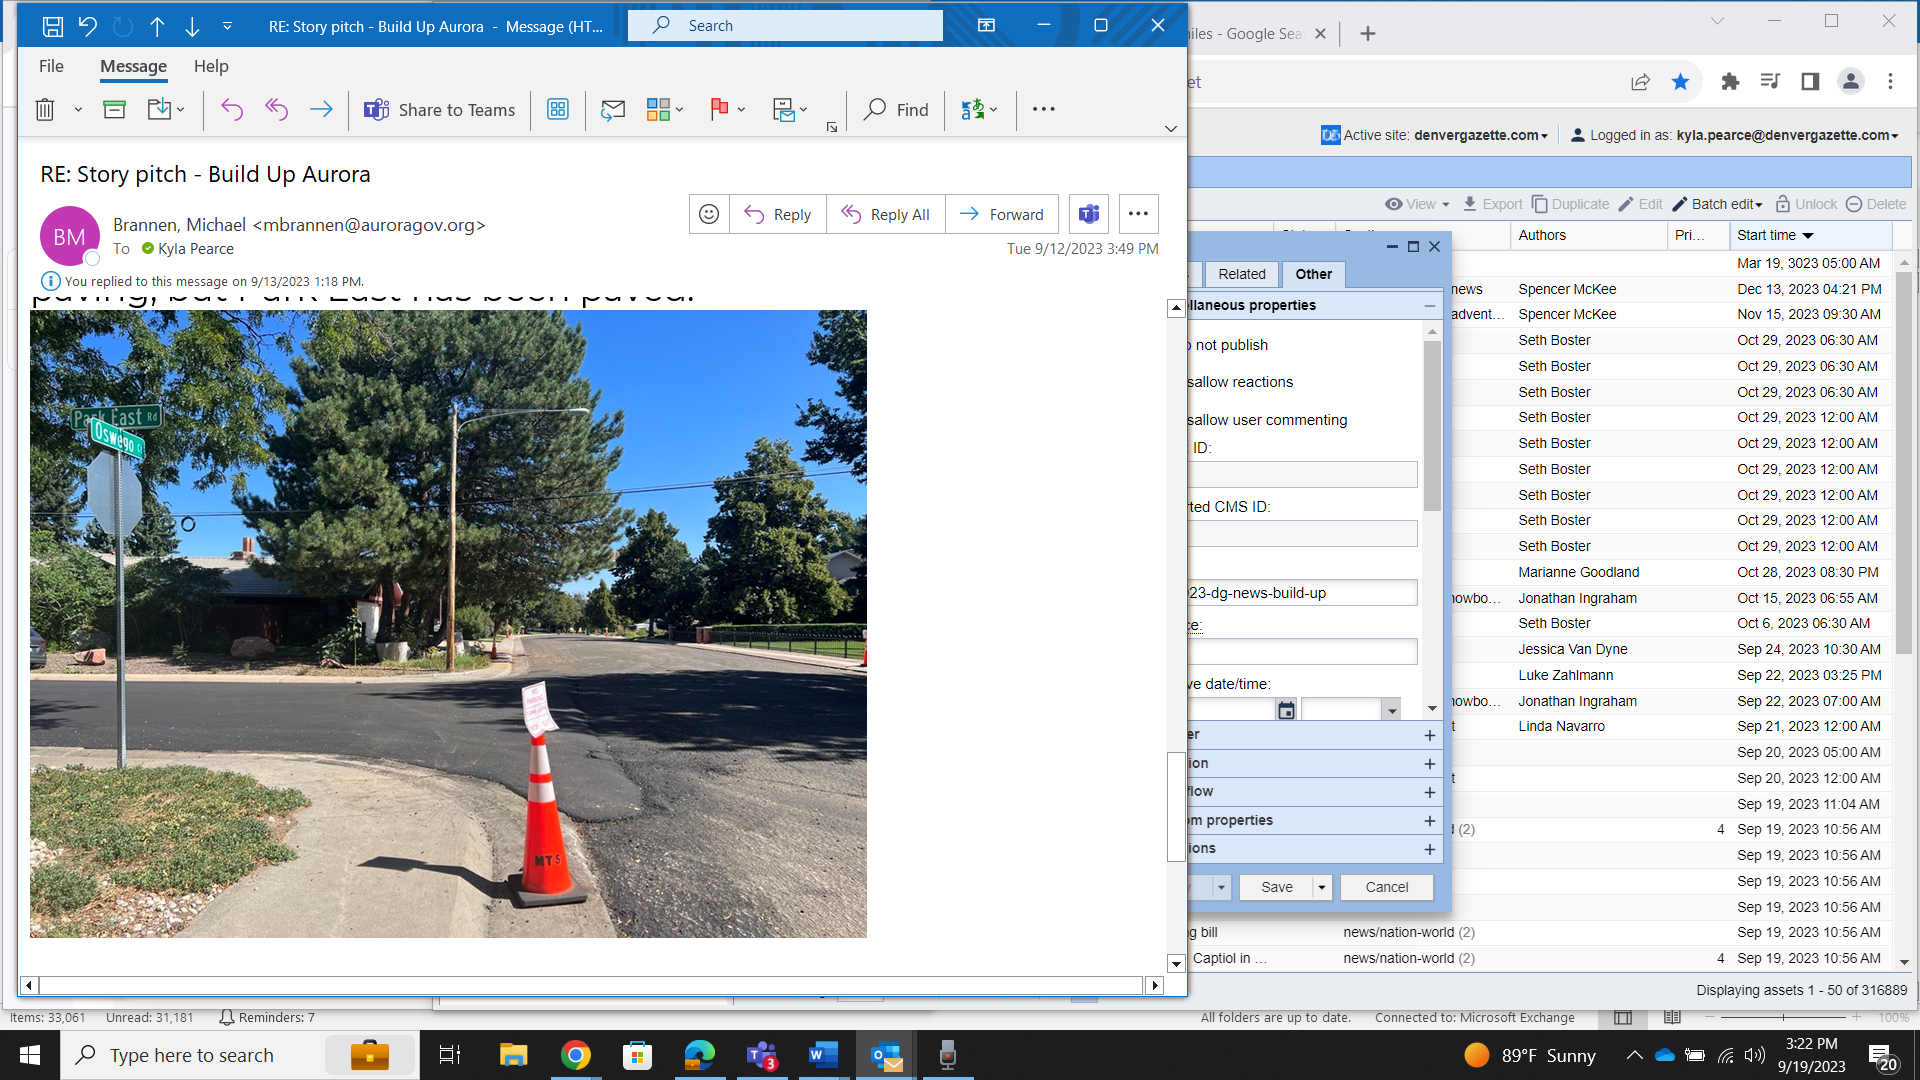The height and width of the screenshot is (1080, 1920).
Task: Click the Windows Start button
Action: click(x=30, y=1055)
